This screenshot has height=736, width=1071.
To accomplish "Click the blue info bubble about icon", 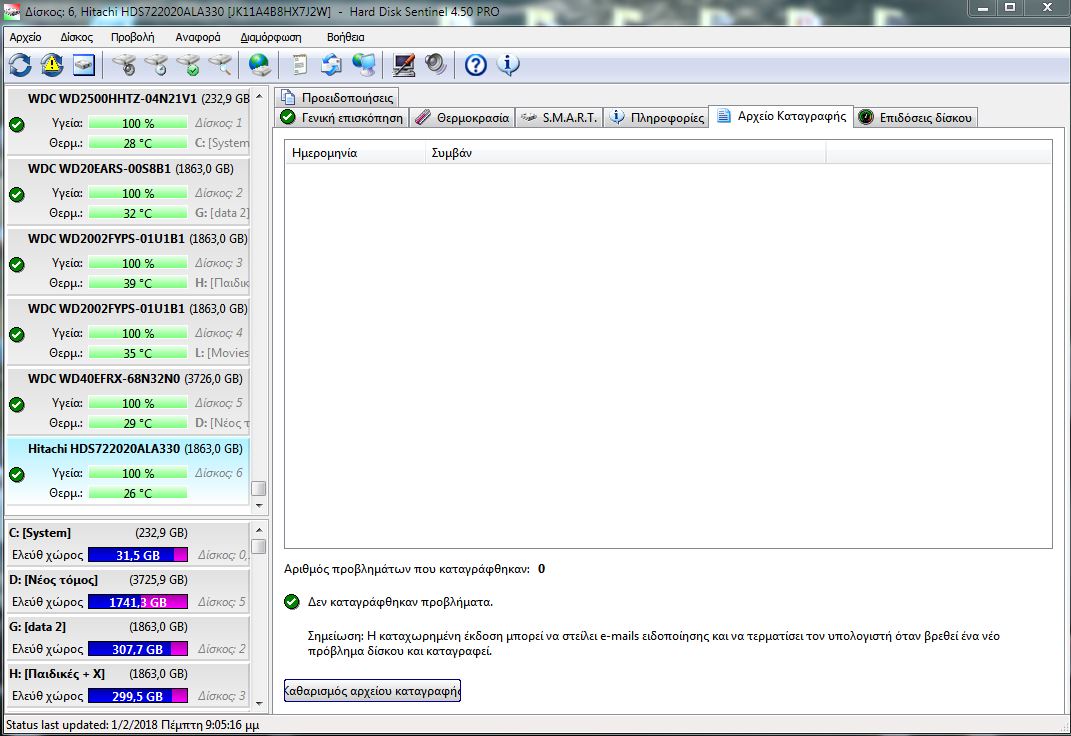I will tap(507, 65).
